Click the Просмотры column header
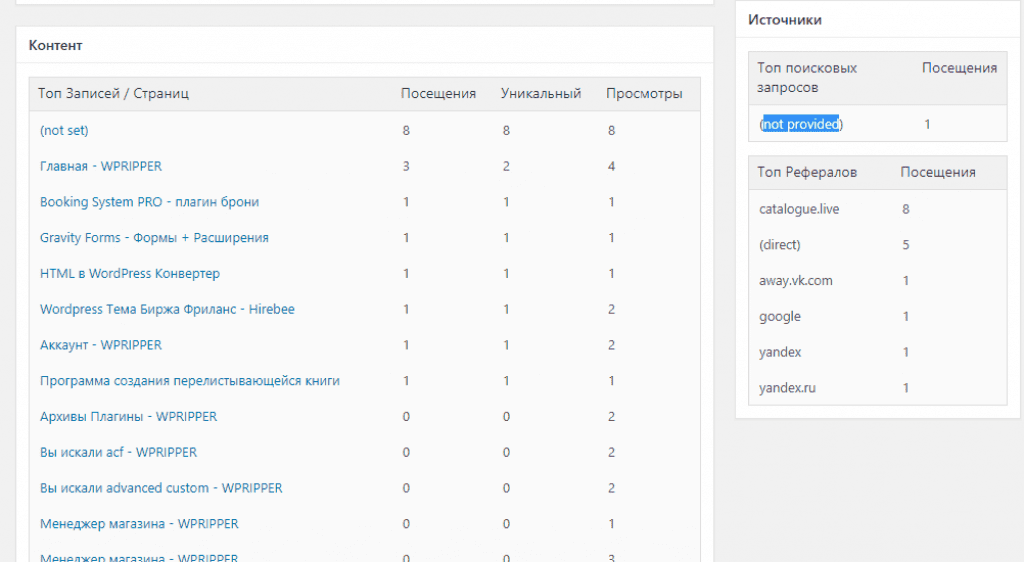 [x=644, y=94]
